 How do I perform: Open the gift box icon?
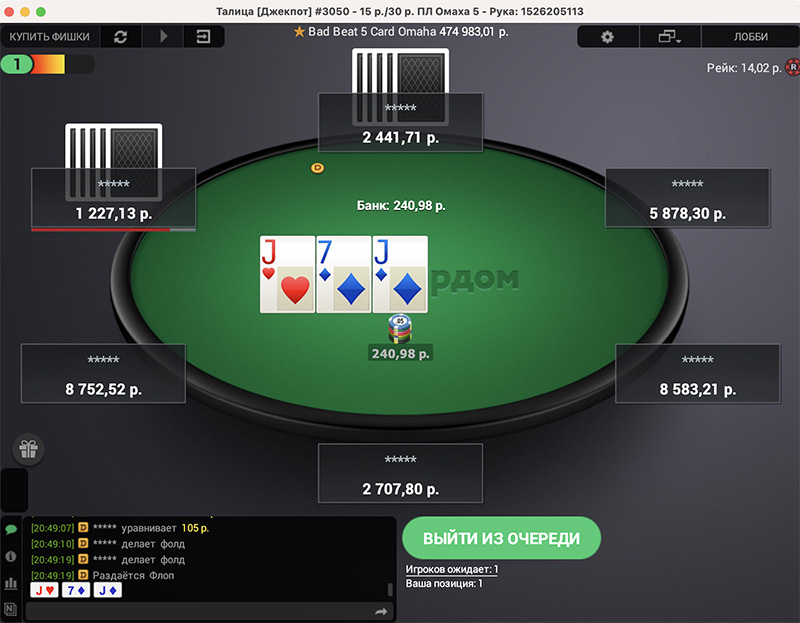[29, 450]
